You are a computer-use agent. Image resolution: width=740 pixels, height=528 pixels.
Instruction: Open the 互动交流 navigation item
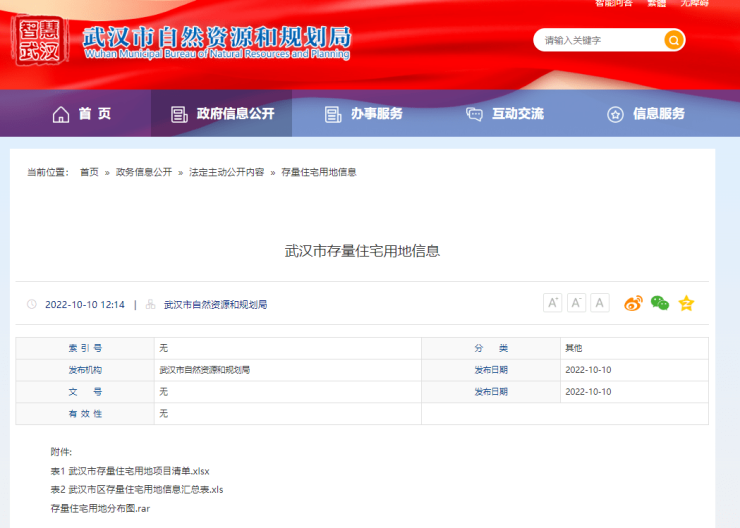(505, 114)
